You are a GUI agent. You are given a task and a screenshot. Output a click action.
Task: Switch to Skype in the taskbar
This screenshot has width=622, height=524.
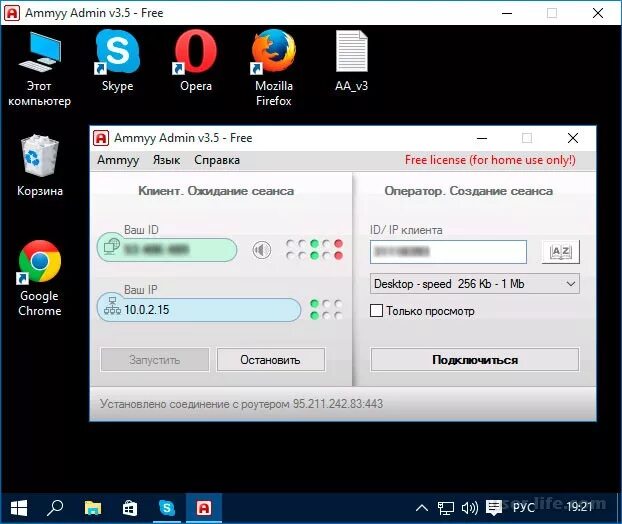point(167,508)
